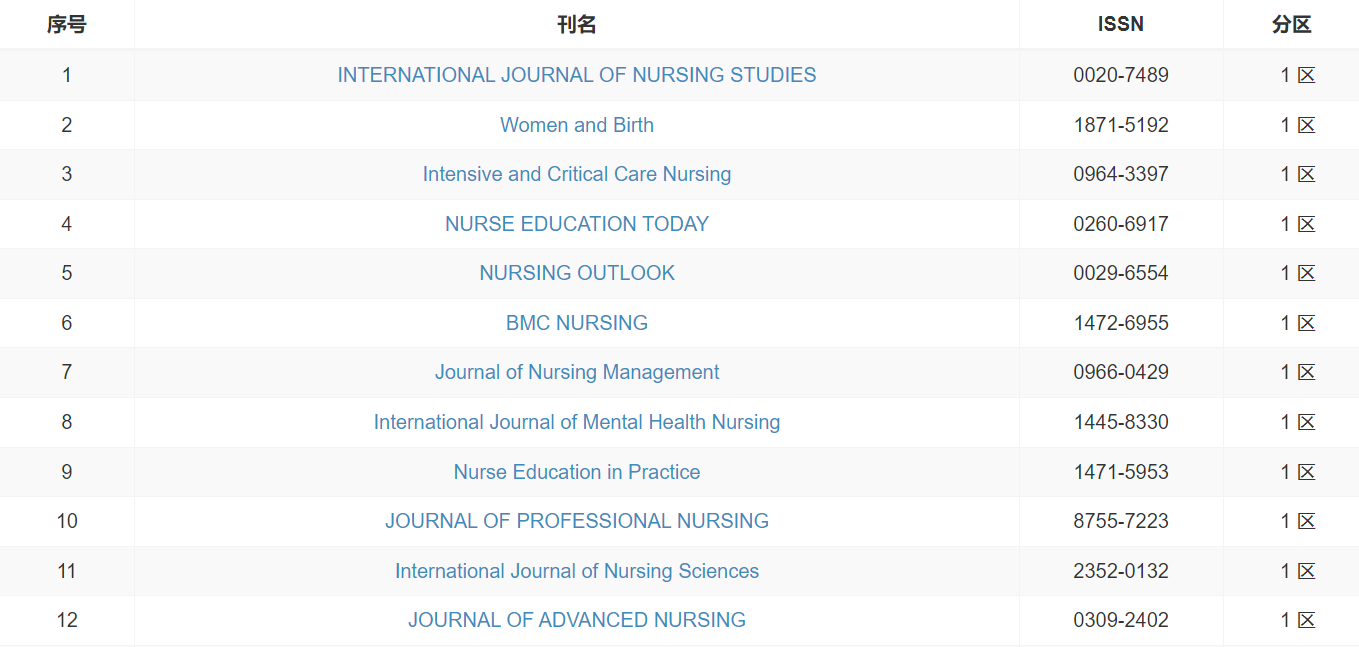This screenshot has width=1359, height=647.
Task: Select International Journal of Nursing Sciences
Action: pyautogui.click(x=577, y=571)
